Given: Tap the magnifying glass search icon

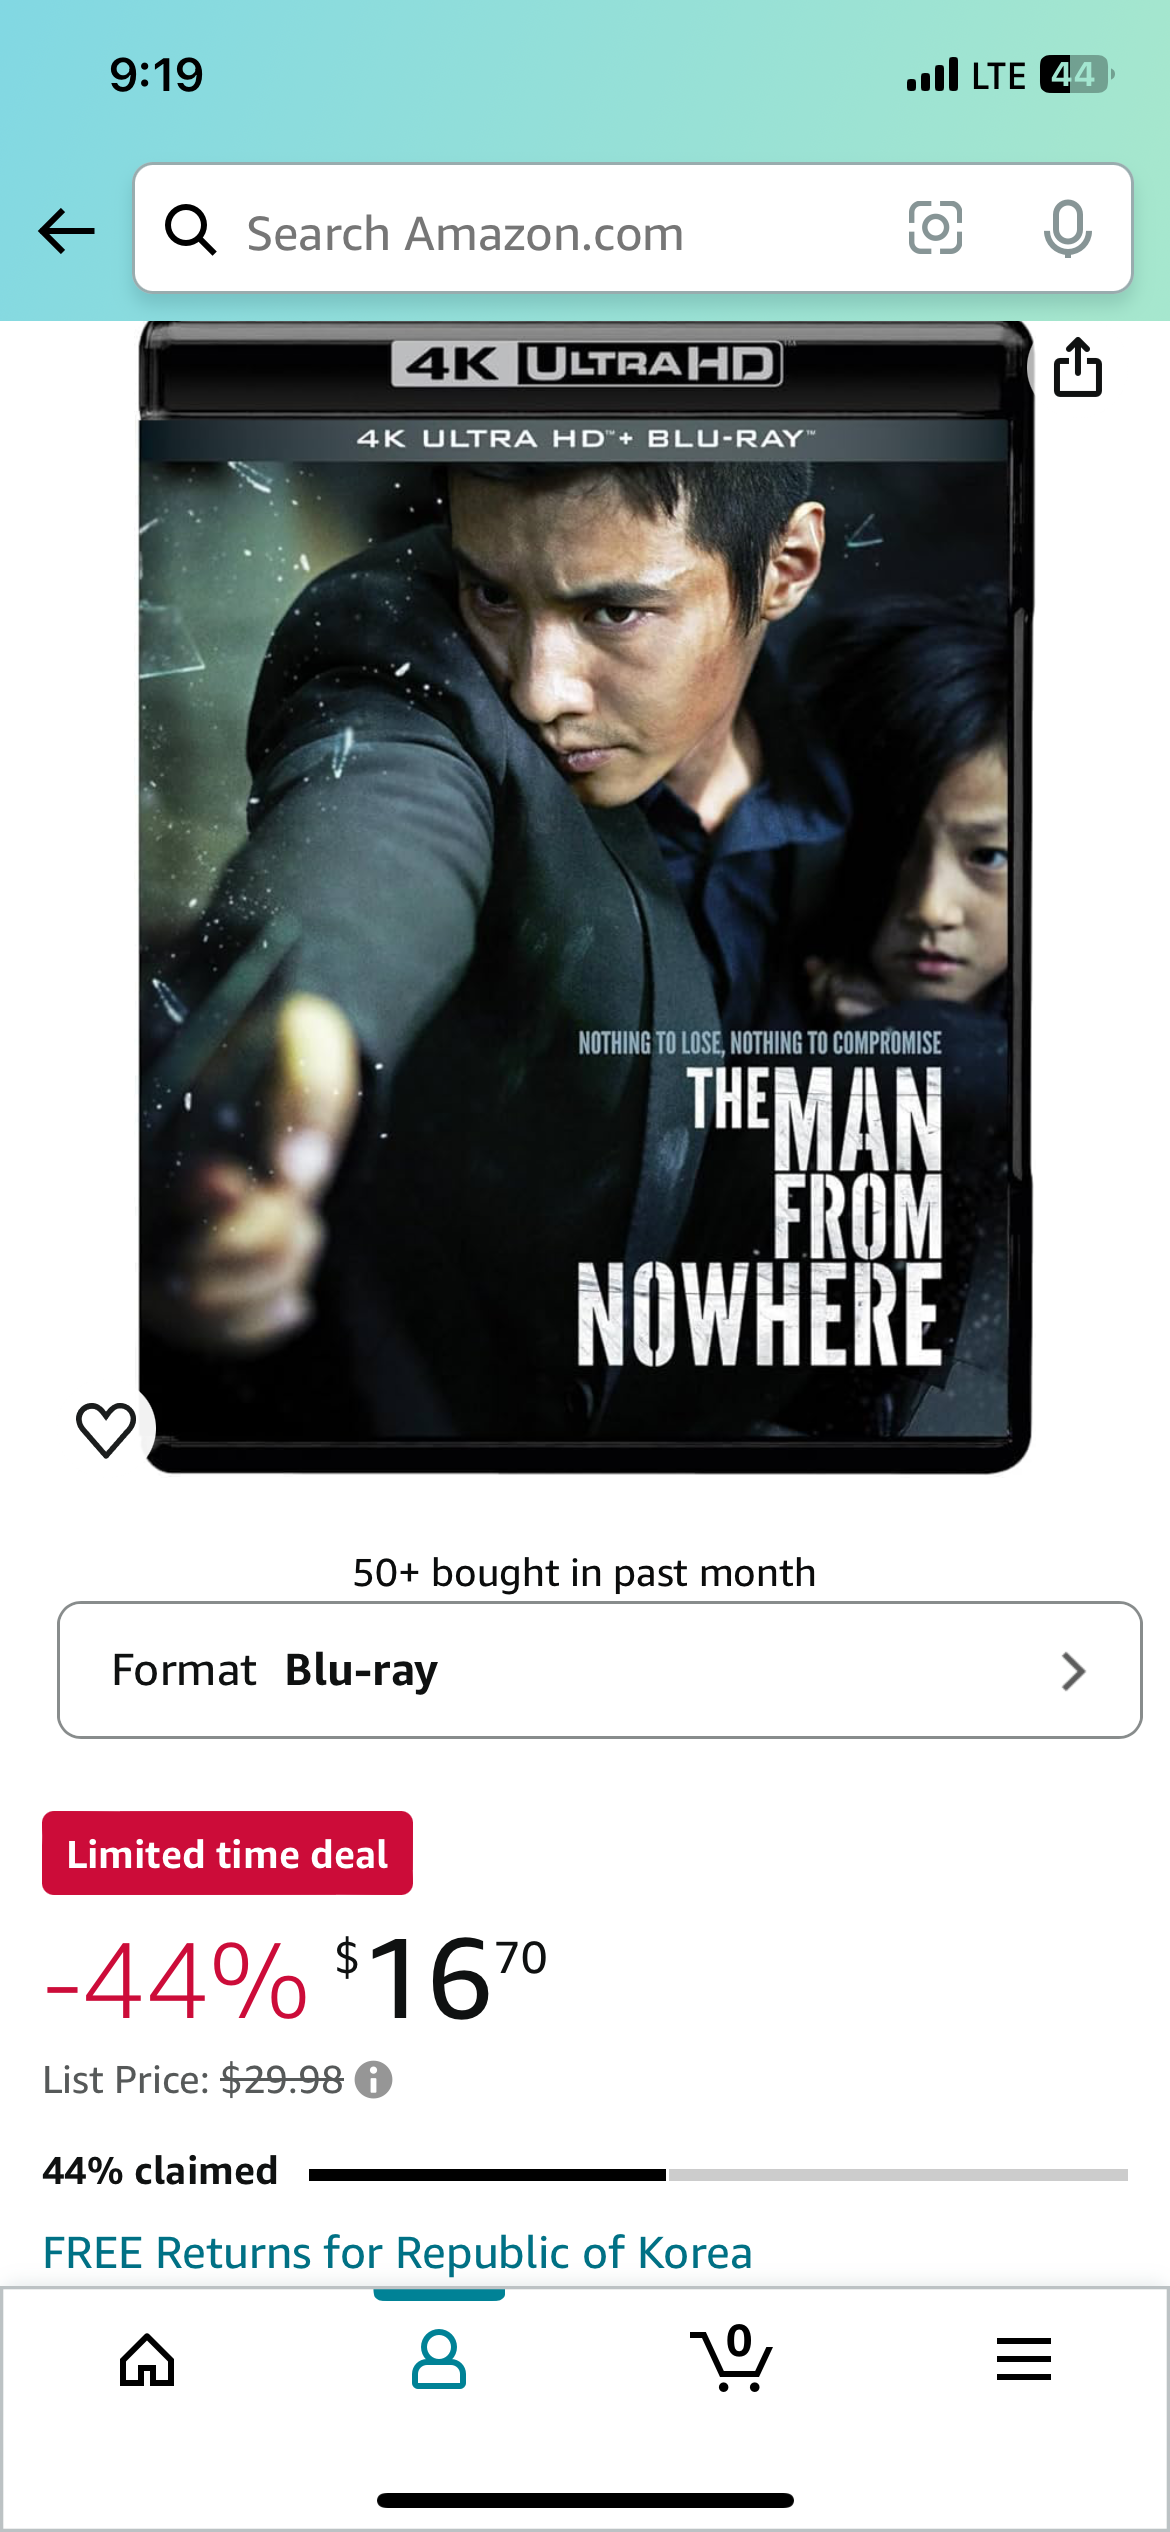Looking at the screenshot, I should 190,230.
